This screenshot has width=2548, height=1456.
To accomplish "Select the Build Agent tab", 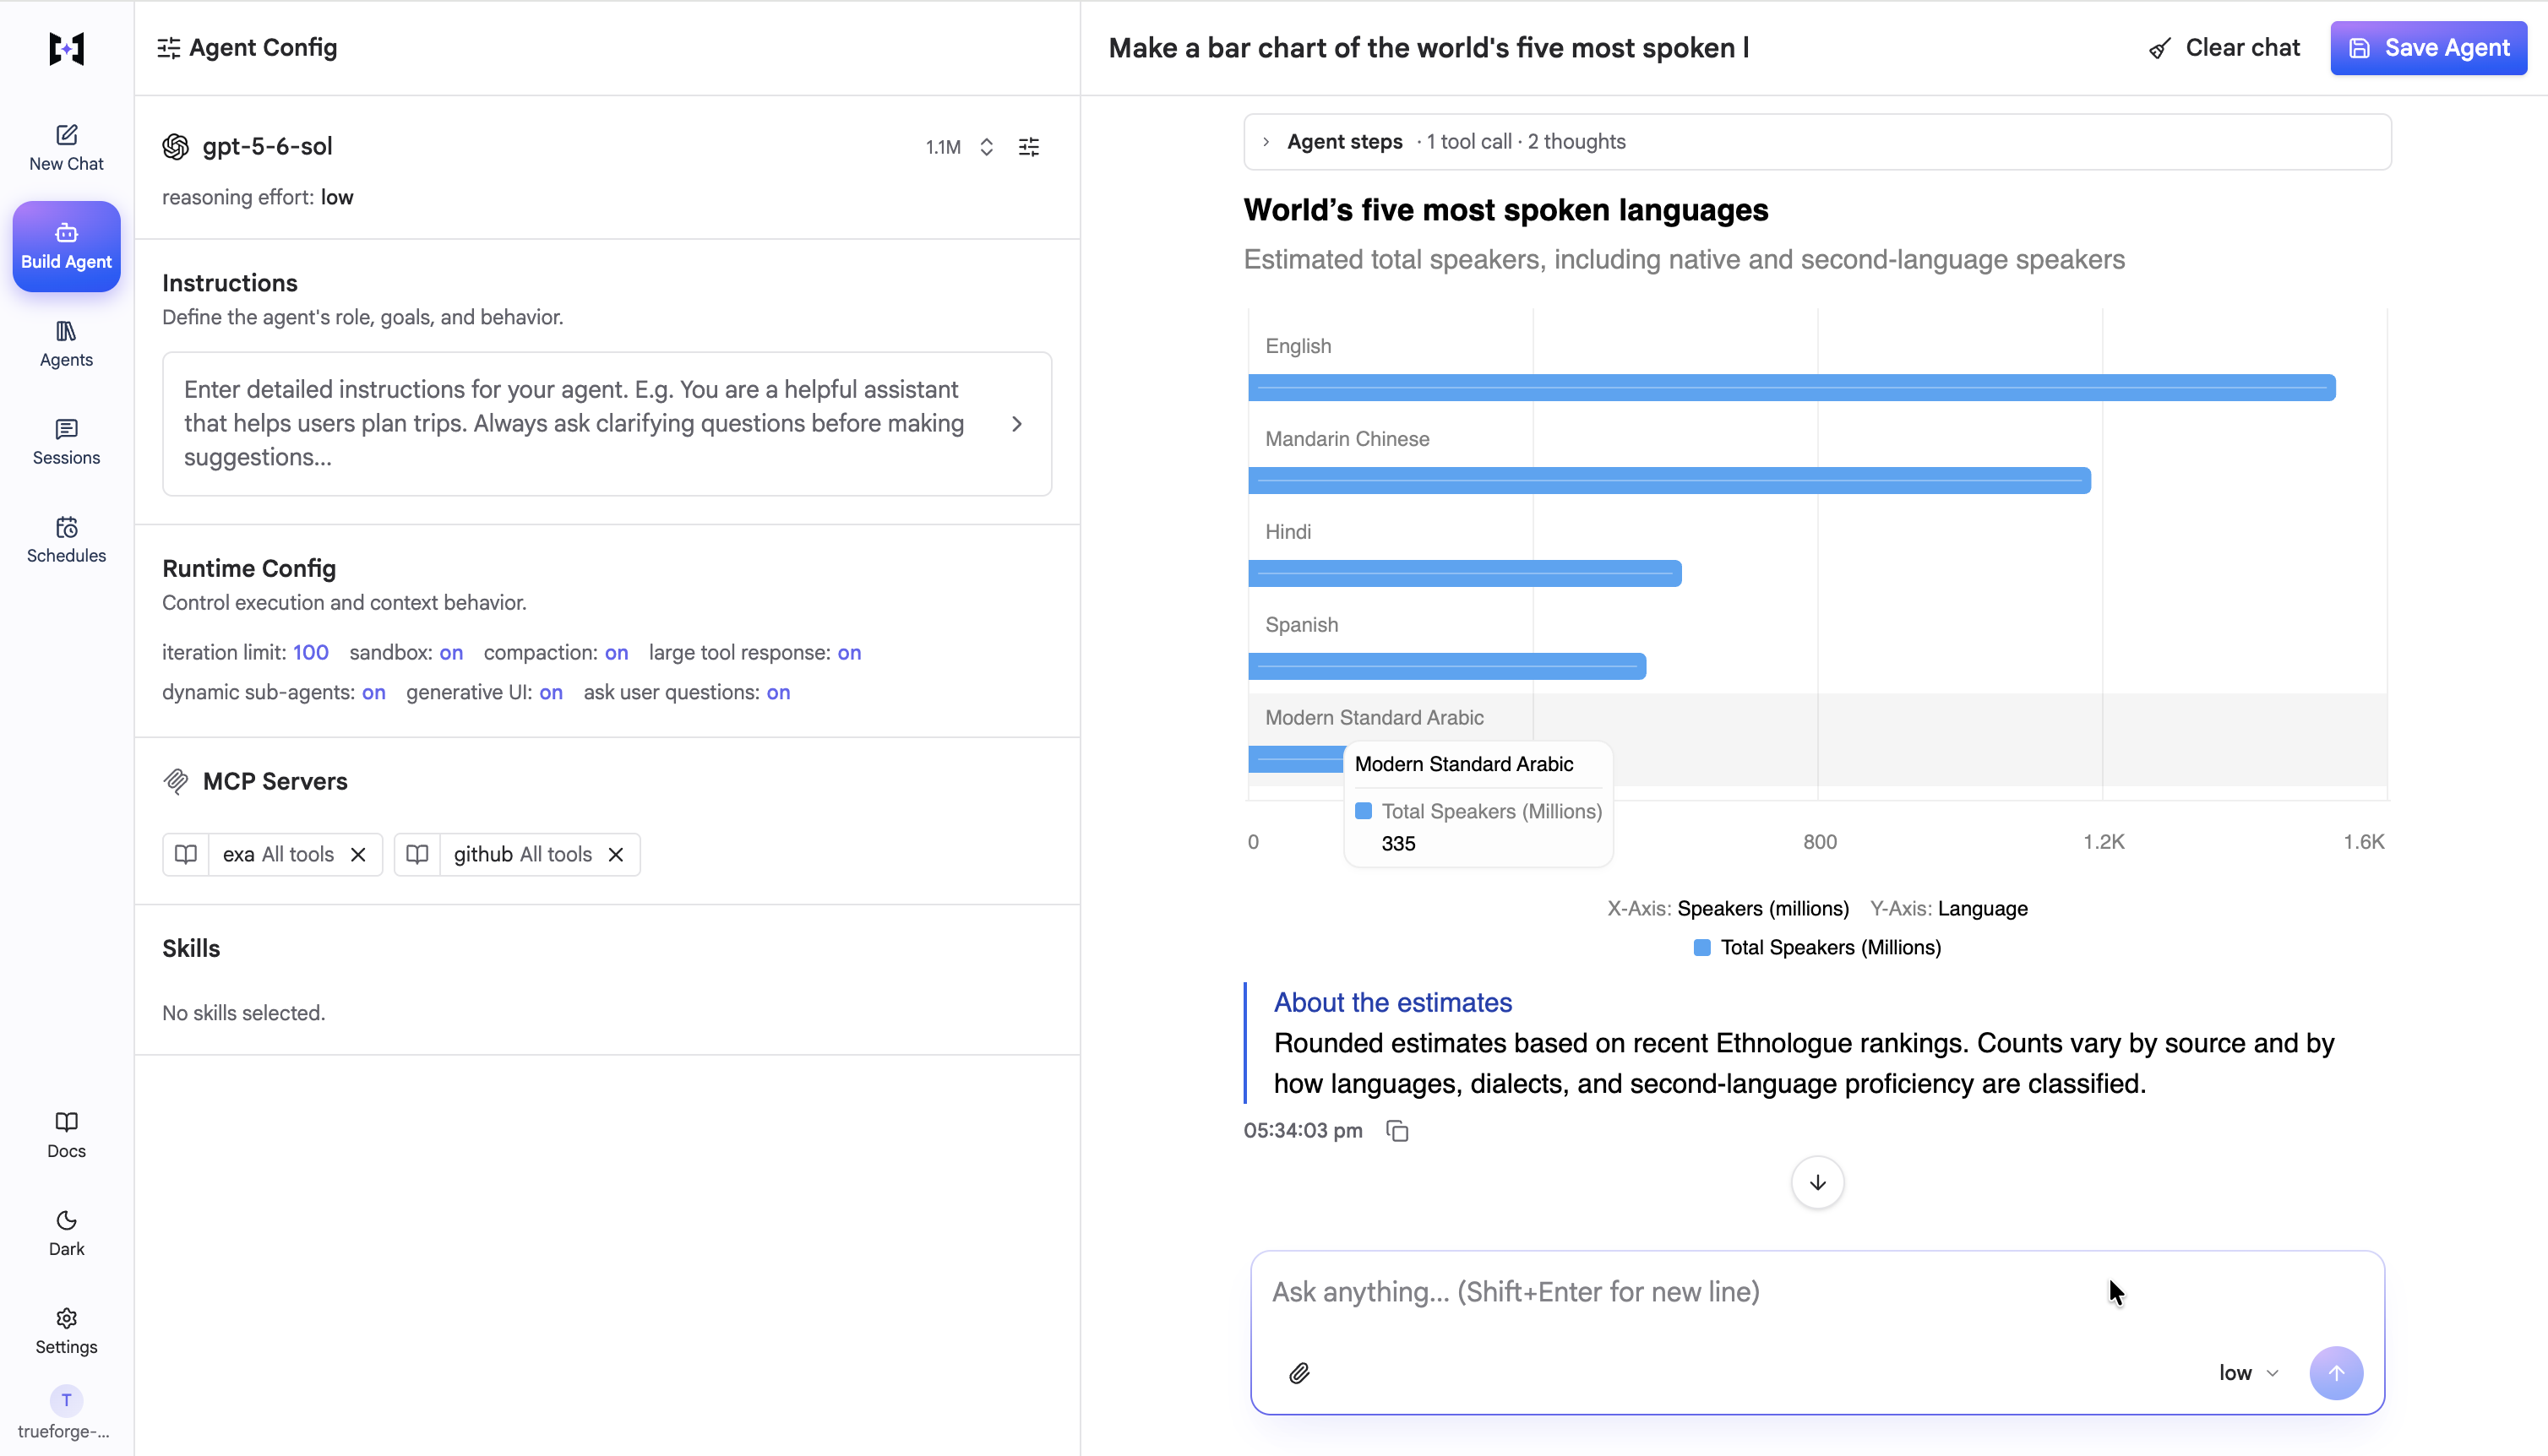I will (66, 246).
